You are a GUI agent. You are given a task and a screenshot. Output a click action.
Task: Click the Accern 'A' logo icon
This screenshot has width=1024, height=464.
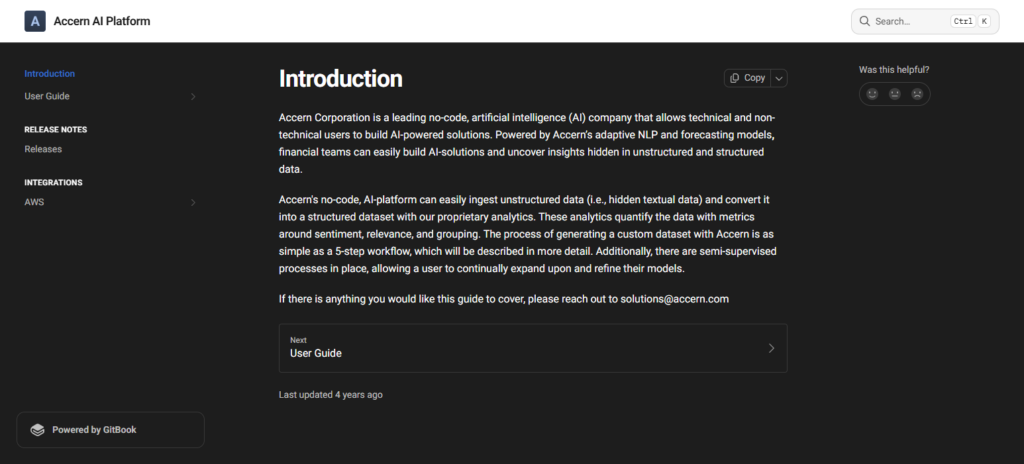click(x=35, y=21)
